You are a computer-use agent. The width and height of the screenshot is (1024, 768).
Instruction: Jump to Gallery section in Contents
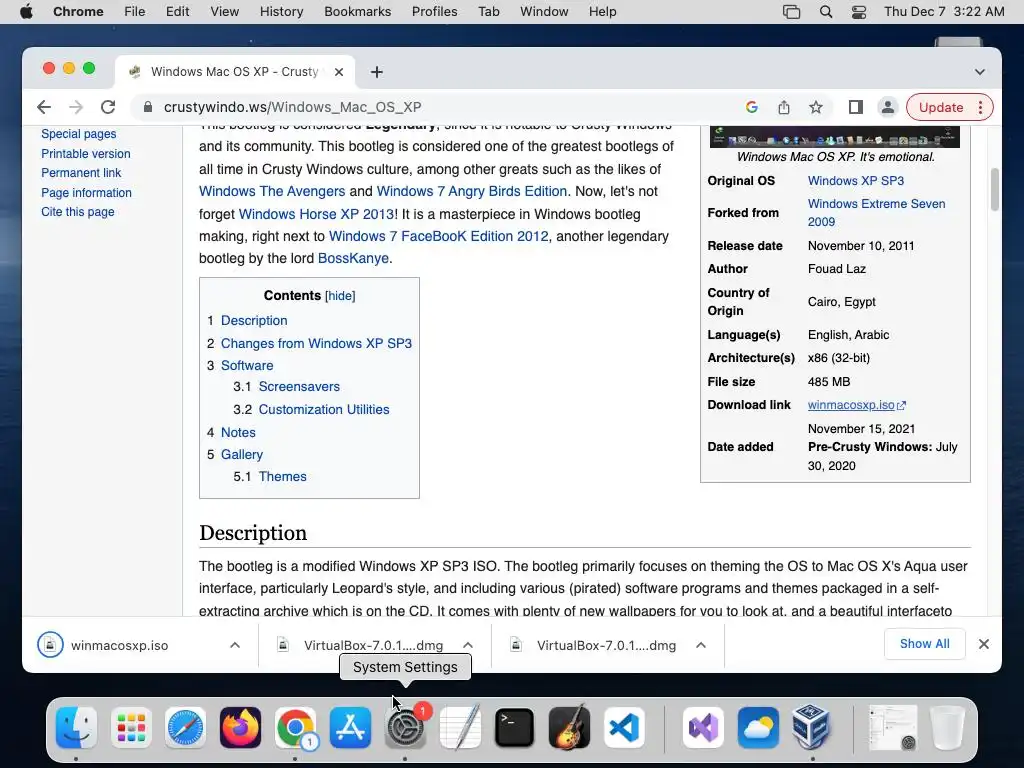tap(242, 455)
